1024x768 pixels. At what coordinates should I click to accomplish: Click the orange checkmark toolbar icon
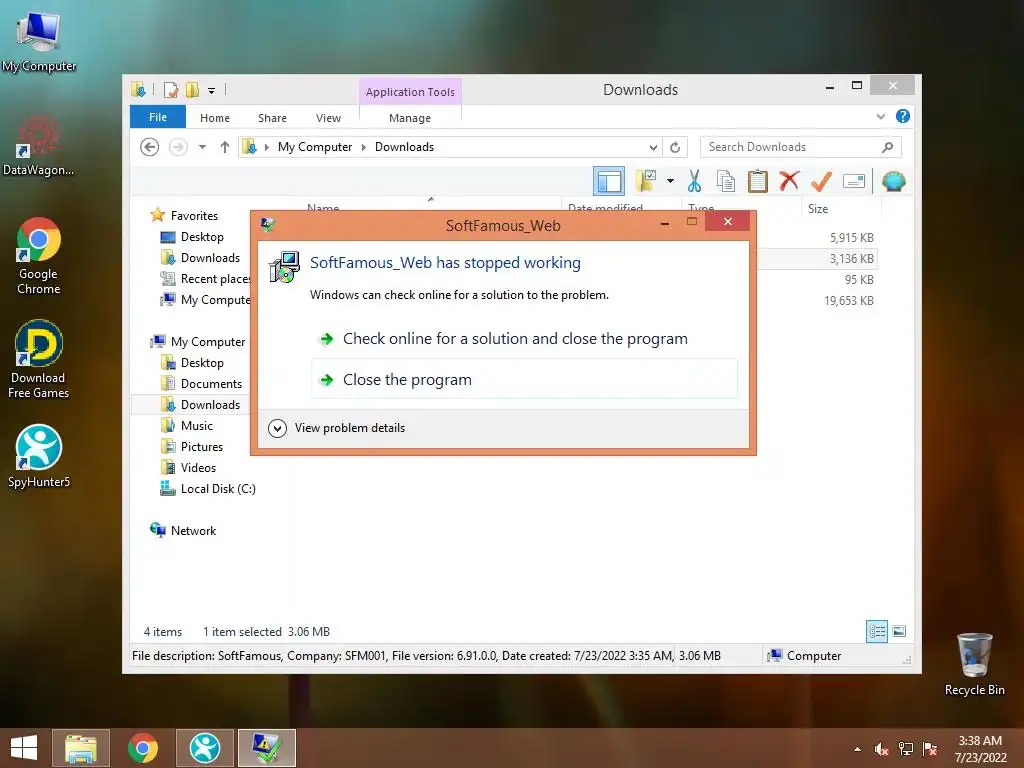(821, 181)
